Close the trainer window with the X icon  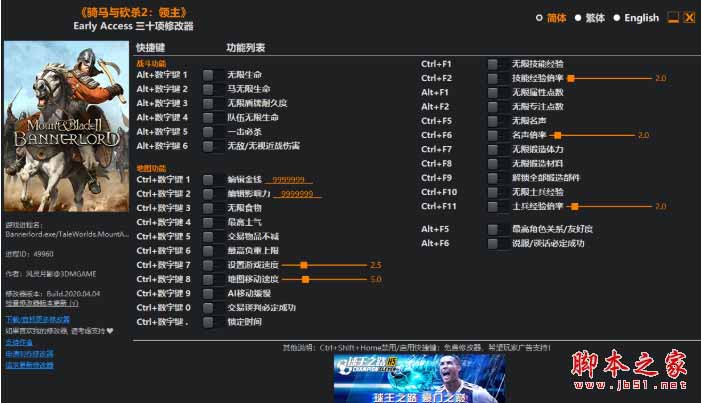click(x=689, y=17)
